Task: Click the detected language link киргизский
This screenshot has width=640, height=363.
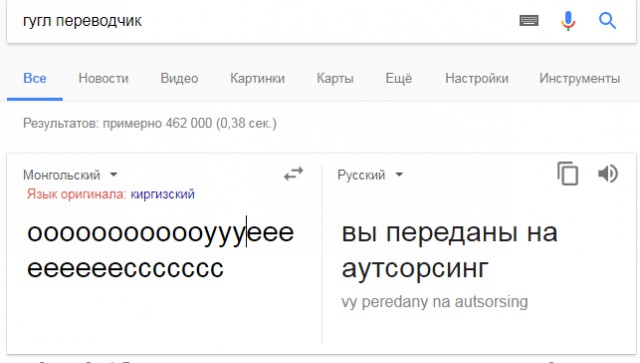Action: 162,194
